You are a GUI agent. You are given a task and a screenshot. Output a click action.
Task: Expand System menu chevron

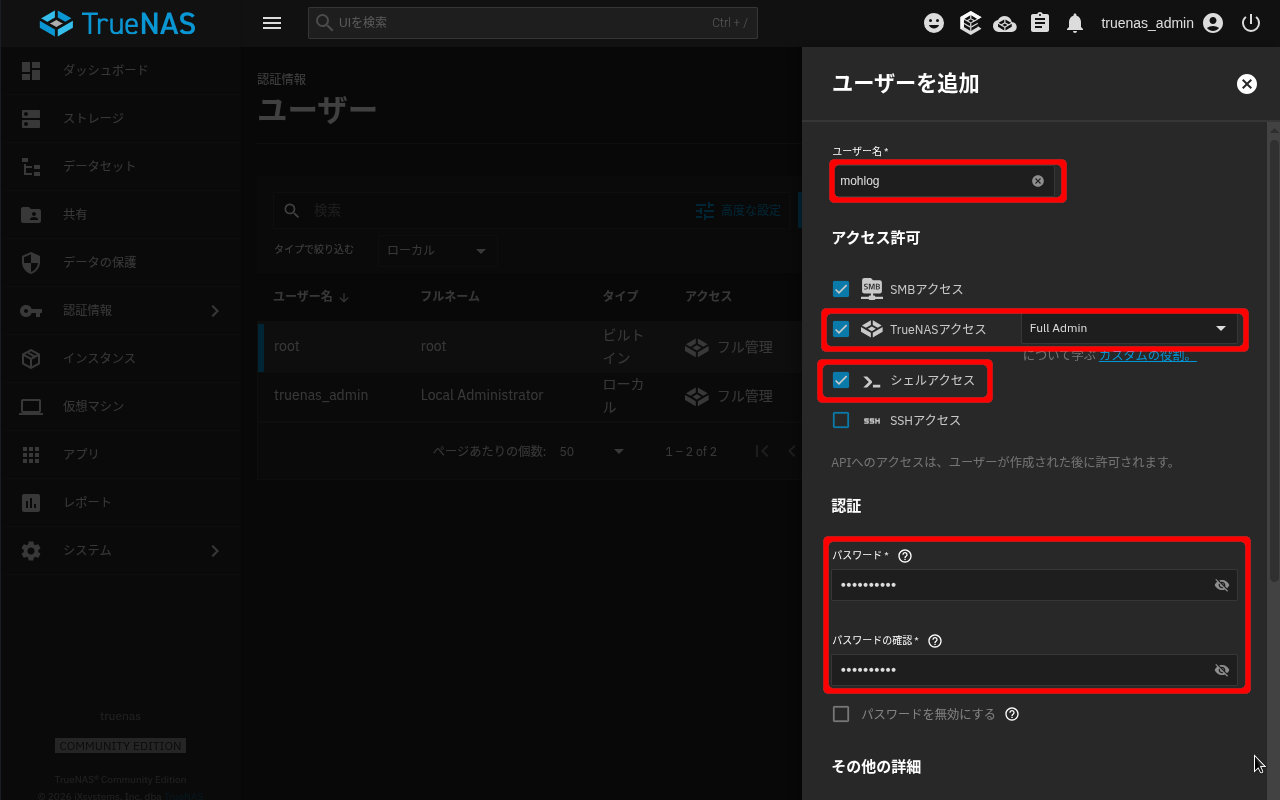tap(215, 551)
